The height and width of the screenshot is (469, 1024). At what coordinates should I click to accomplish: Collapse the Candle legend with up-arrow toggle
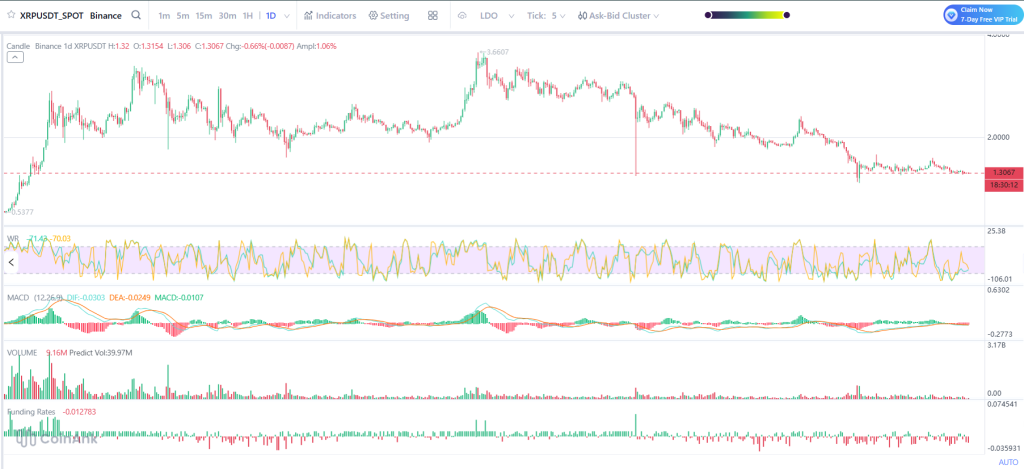[x=15, y=58]
